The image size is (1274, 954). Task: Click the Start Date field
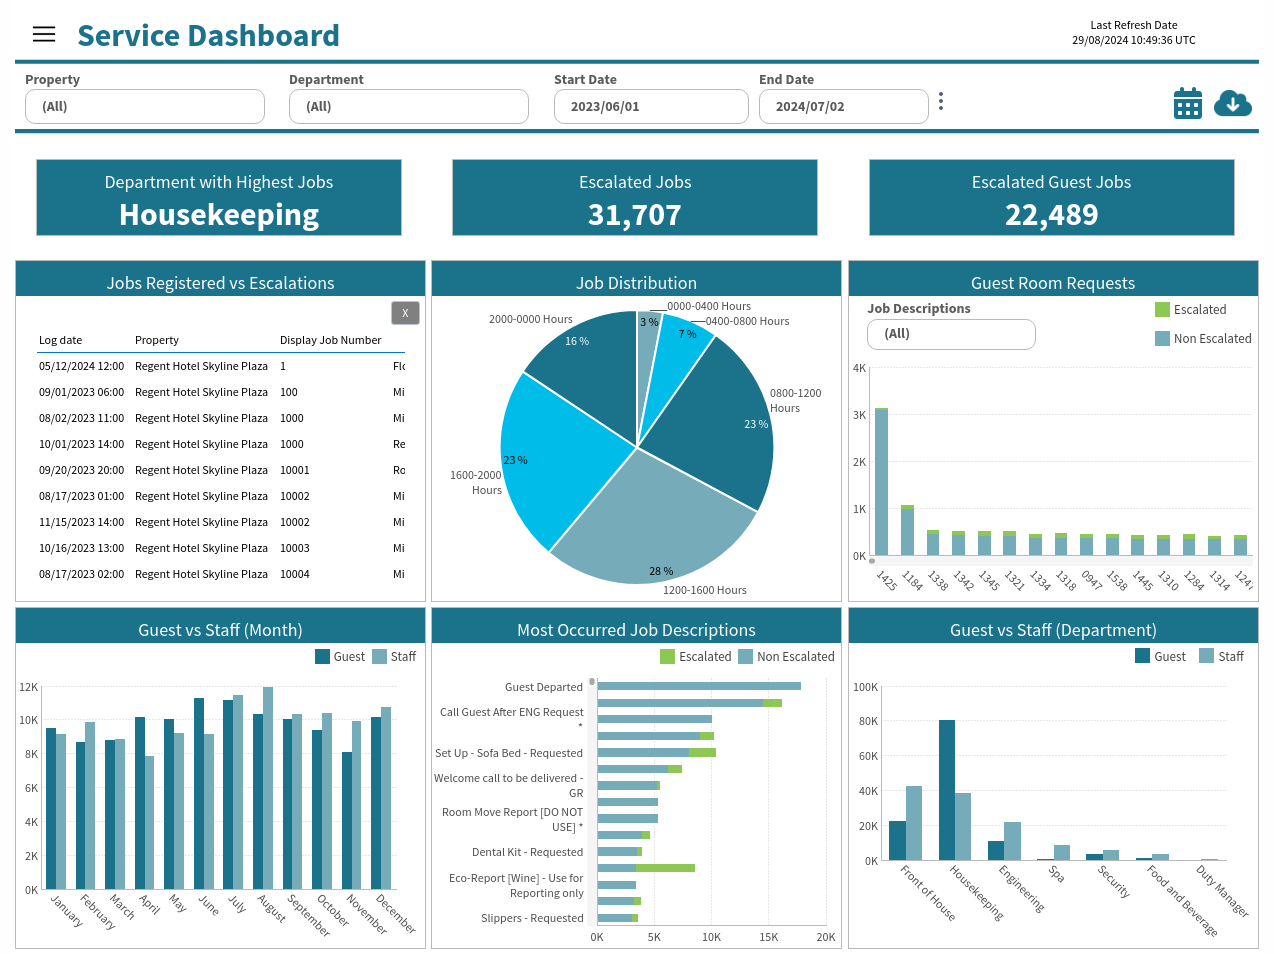click(651, 106)
